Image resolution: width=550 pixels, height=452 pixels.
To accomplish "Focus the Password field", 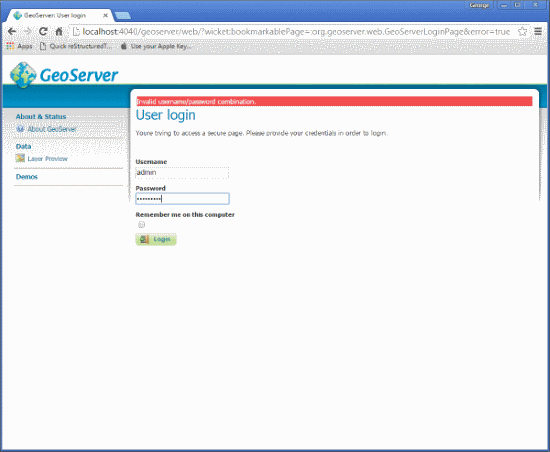I will pos(182,199).
